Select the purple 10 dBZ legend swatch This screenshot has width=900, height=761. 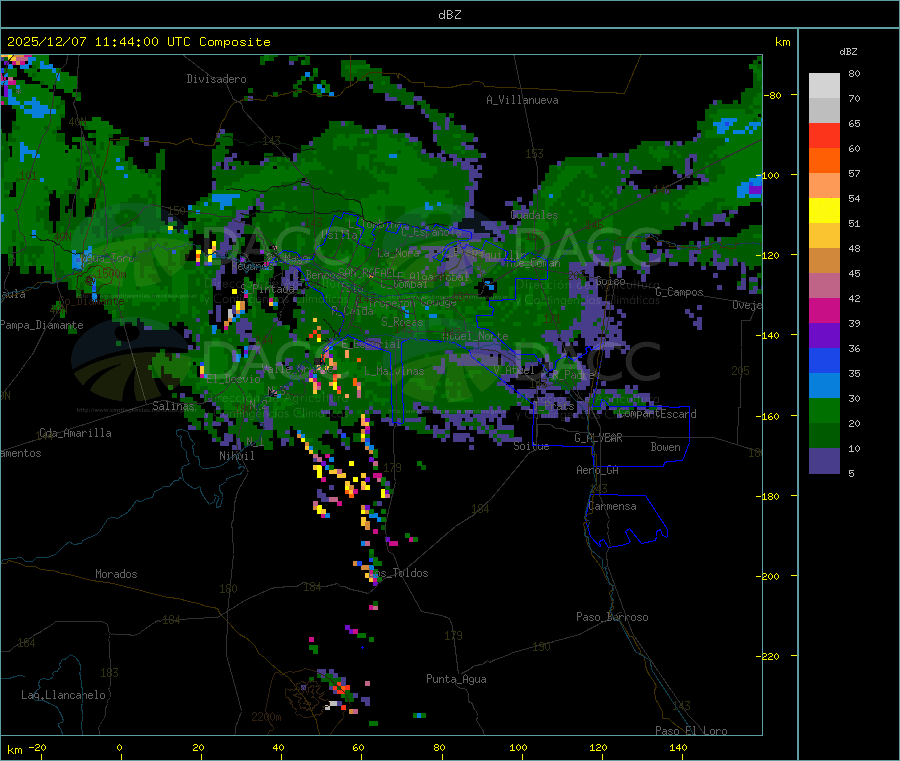[824, 460]
